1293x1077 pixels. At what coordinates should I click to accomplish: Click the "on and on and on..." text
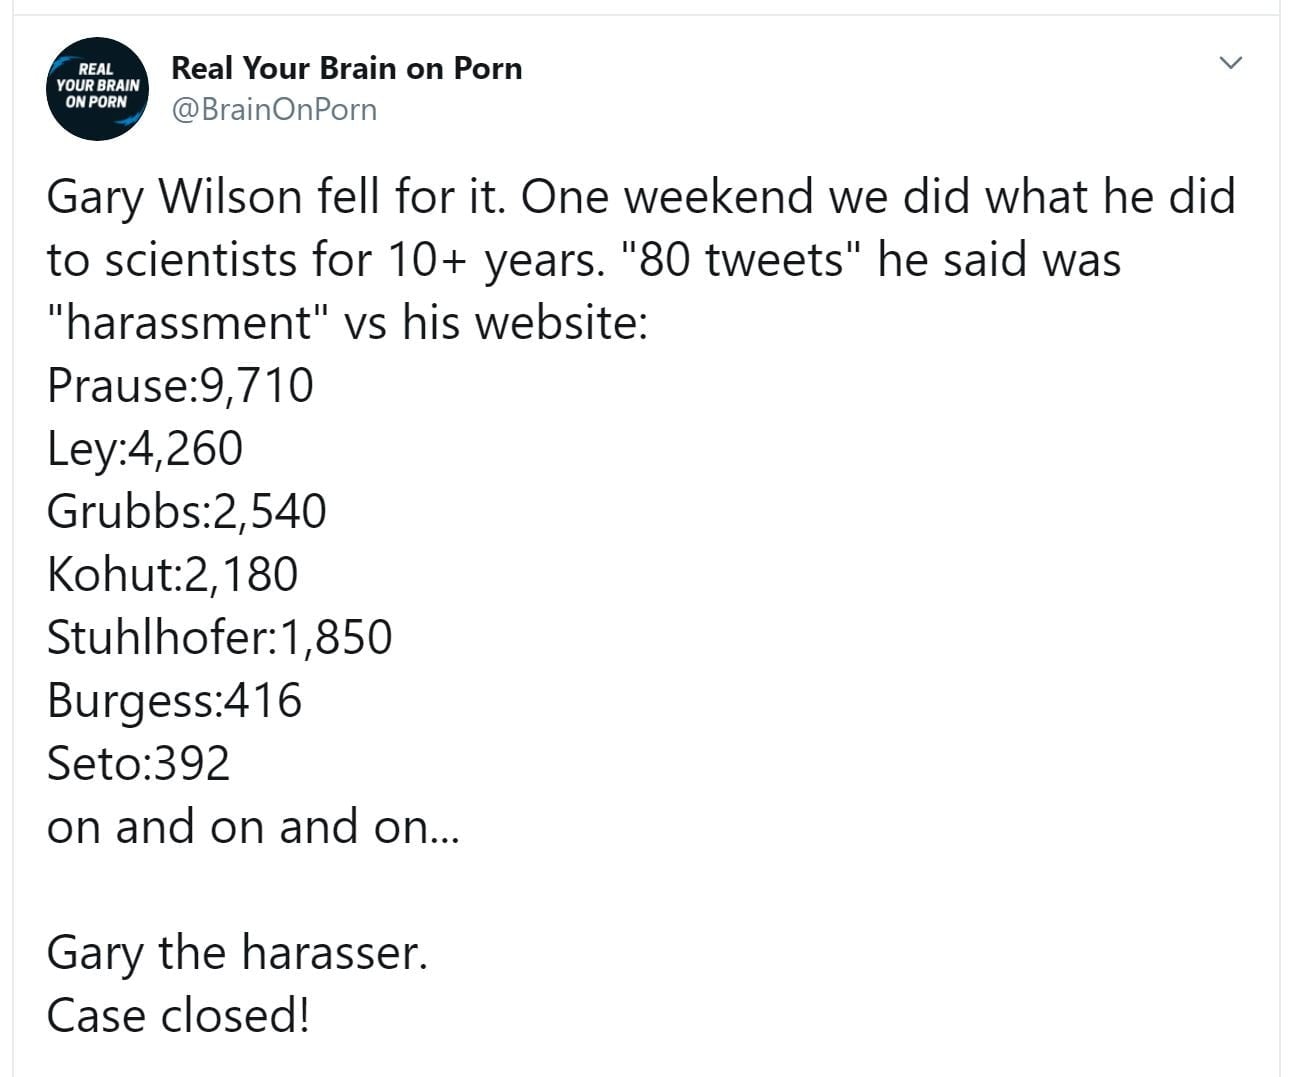click(x=252, y=827)
